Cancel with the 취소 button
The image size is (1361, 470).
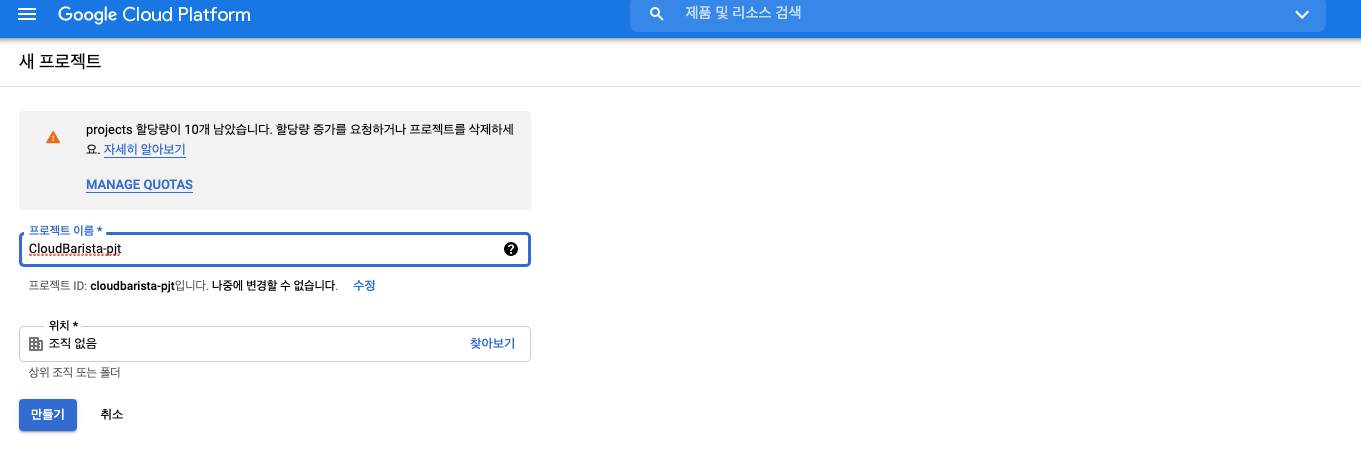click(x=111, y=415)
